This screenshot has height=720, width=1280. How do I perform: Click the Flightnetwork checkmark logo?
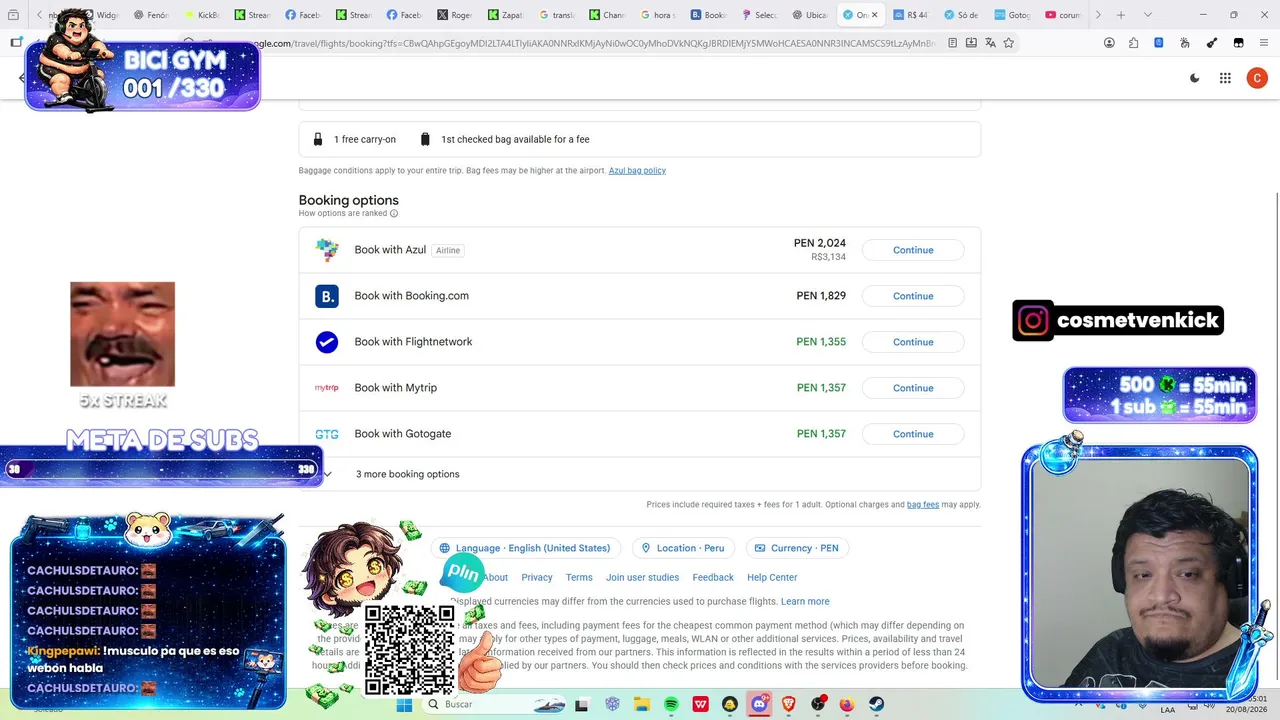(x=327, y=342)
